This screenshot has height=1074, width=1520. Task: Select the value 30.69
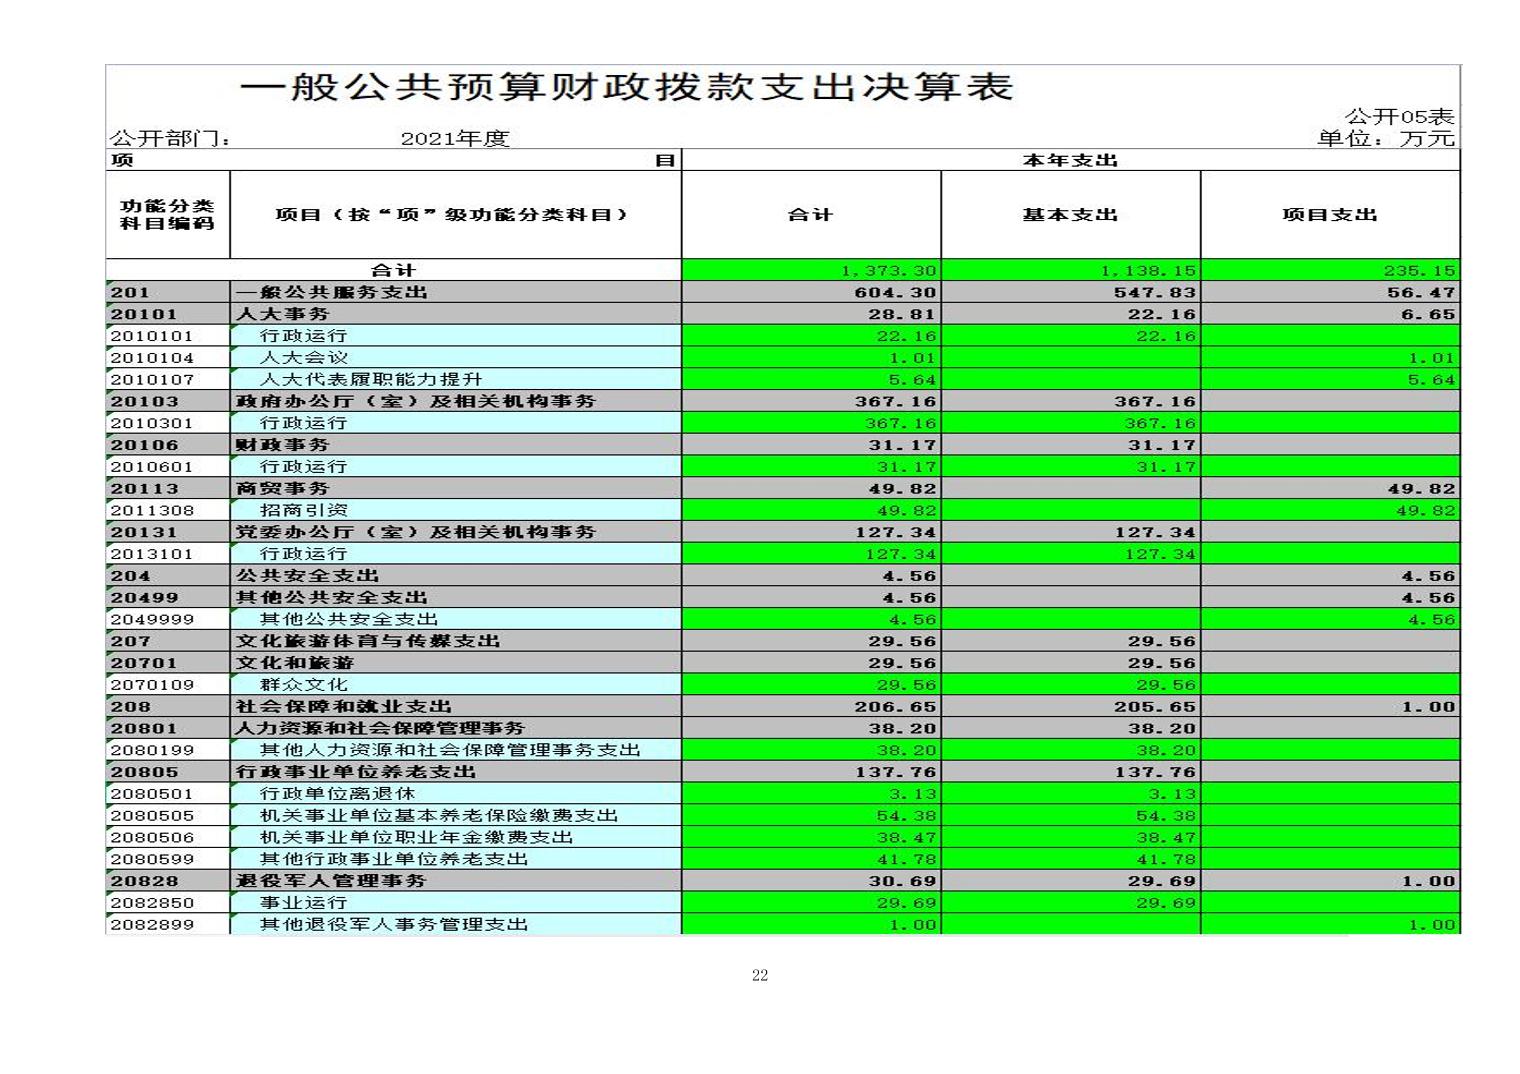(902, 881)
